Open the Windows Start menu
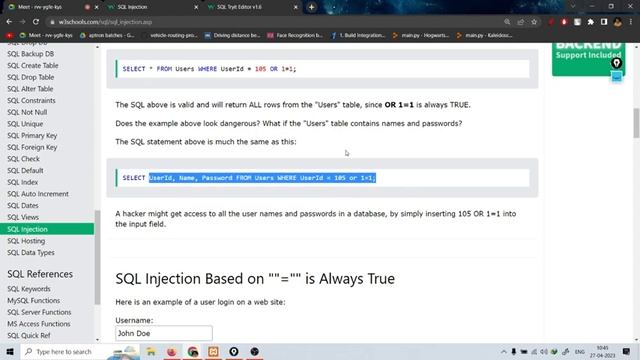 [10, 351]
